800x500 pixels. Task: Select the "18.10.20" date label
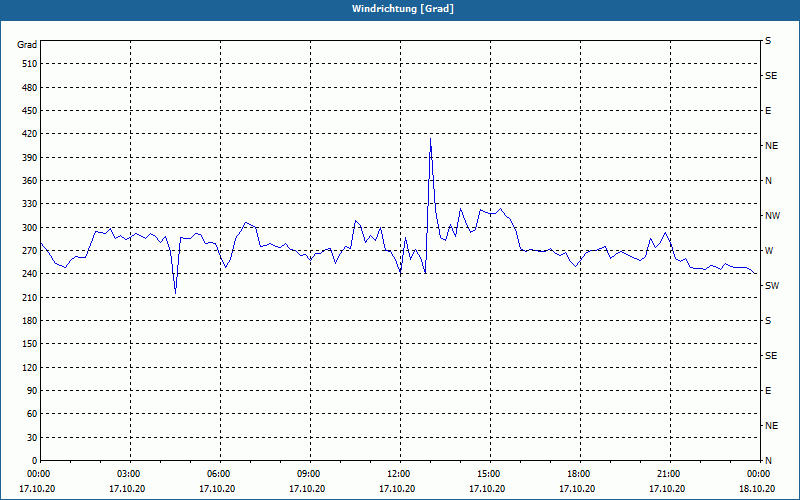point(757,489)
